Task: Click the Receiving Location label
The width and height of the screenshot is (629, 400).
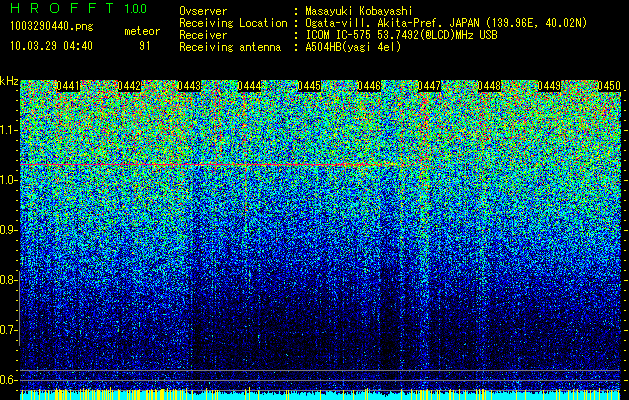Action: tap(233, 23)
